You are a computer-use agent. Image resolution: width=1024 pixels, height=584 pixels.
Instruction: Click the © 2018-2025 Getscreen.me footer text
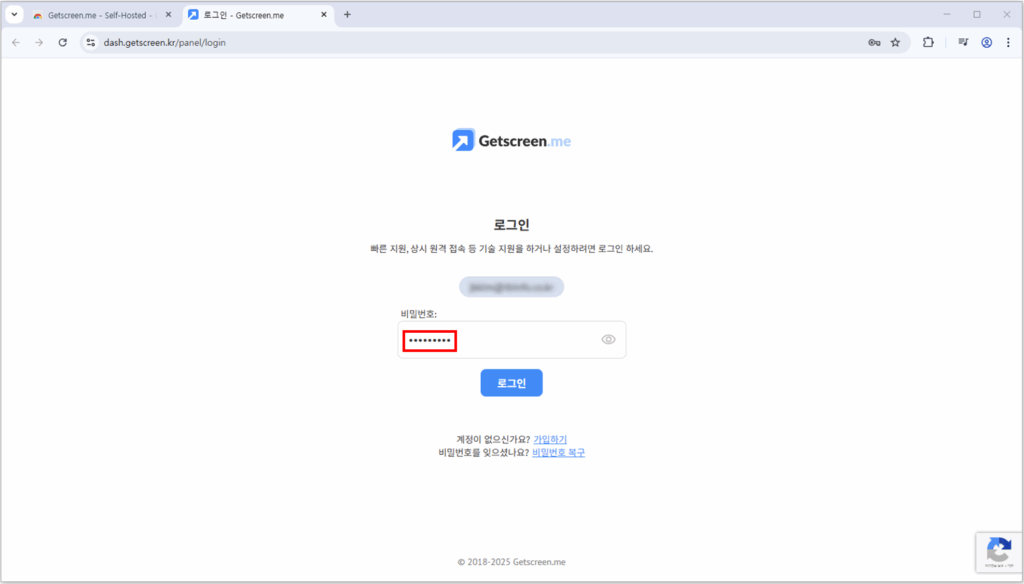[x=511, y=562]
